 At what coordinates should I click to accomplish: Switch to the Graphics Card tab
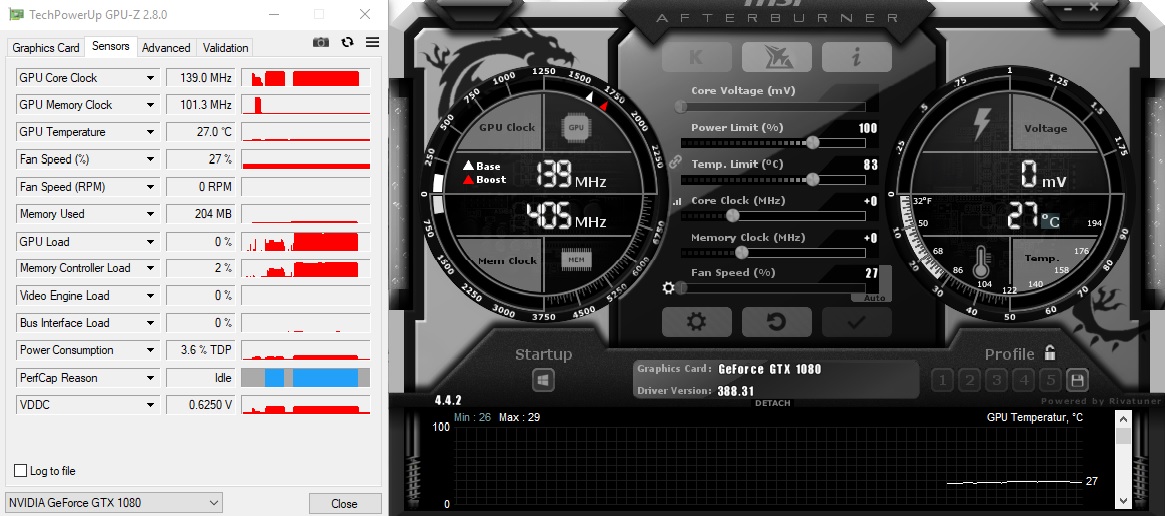pyautogui.click(x=45, y=48)
